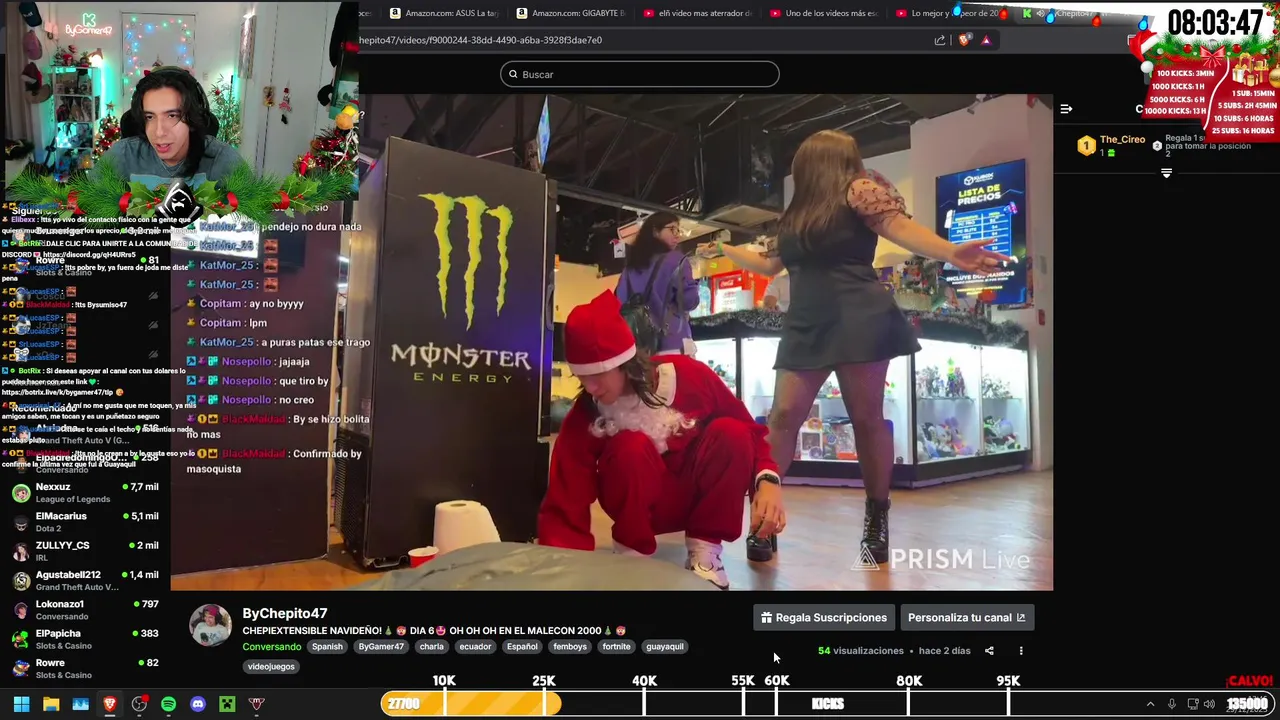Open ZULLYY_CS channel in sidebar

coord(85,551)
